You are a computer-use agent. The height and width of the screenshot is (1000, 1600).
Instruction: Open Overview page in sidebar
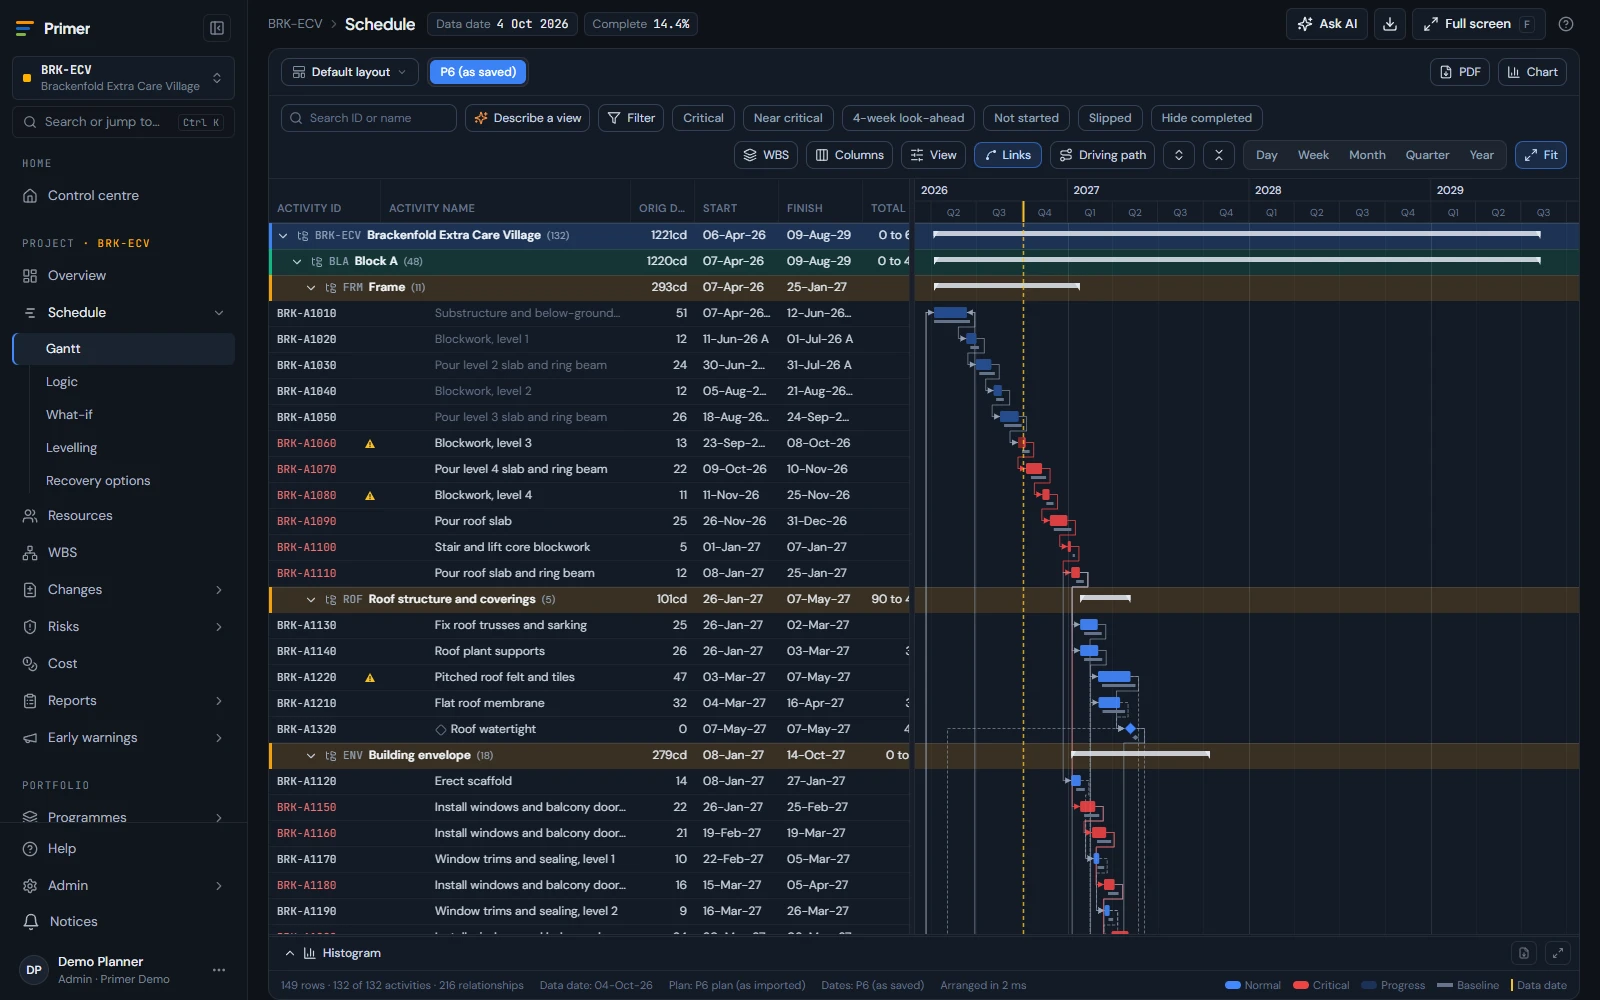pyautogui.click(x=123, y=275)
